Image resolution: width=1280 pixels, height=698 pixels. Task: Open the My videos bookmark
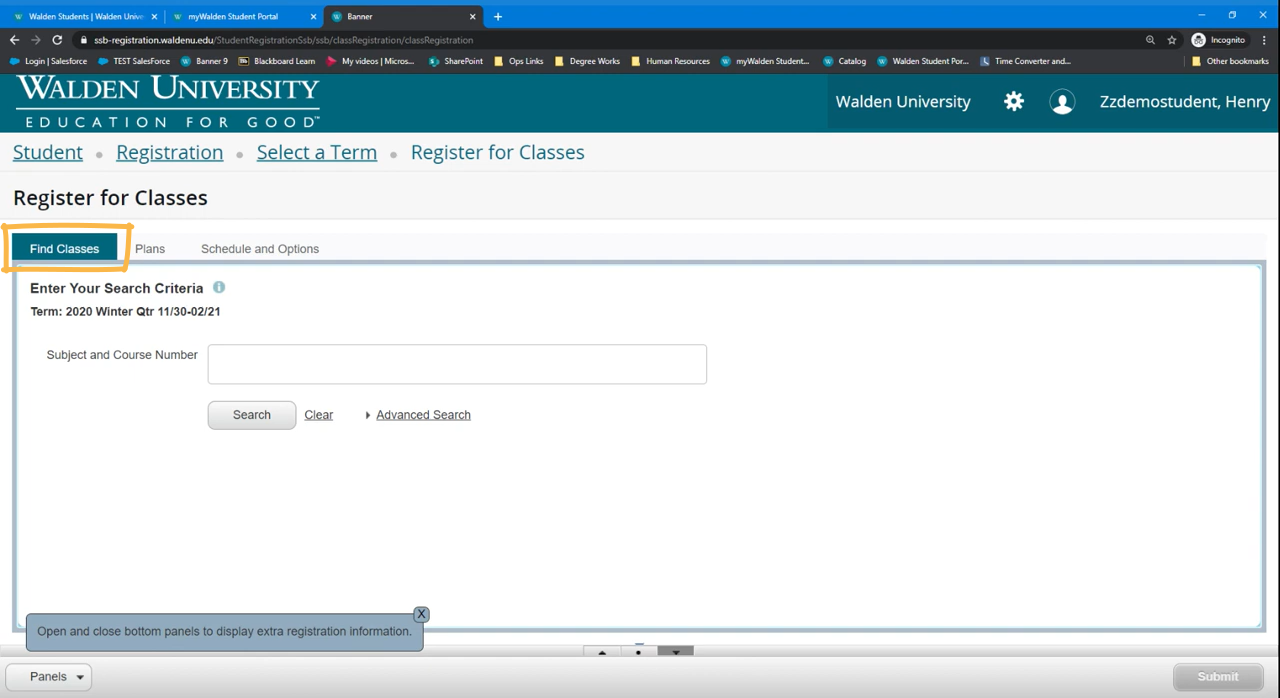click(x=370, y=61)
